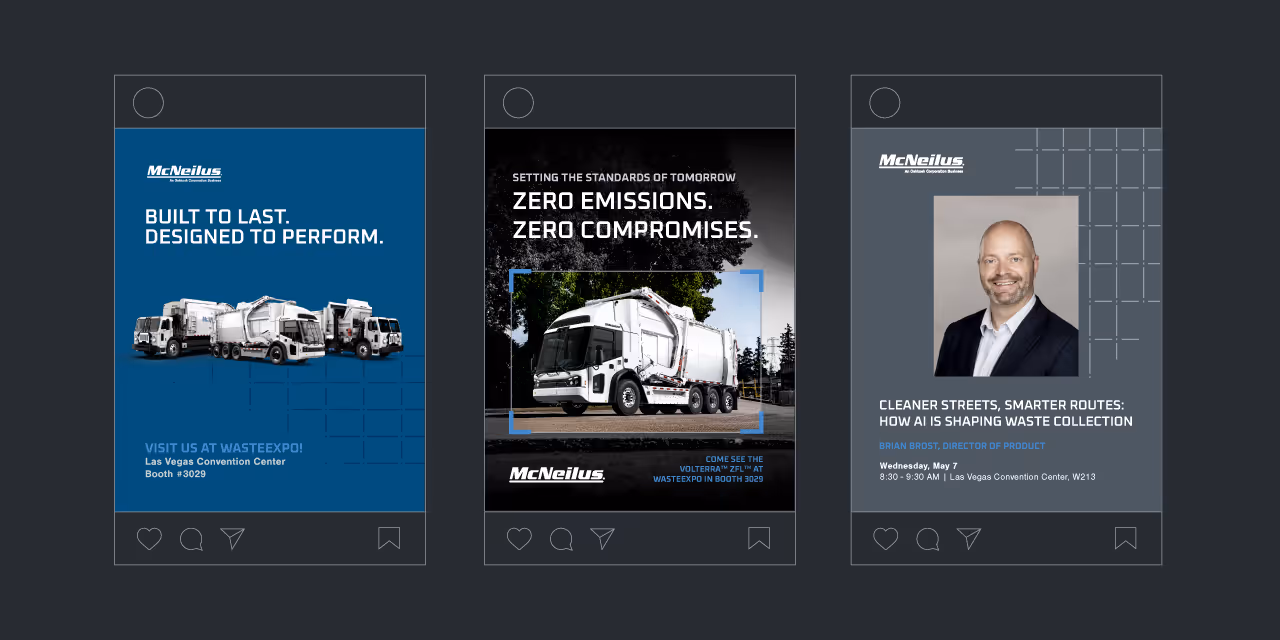The image size is (1280, 640).
Task: Save the AI waste collection post
Action: [1125, 537]
